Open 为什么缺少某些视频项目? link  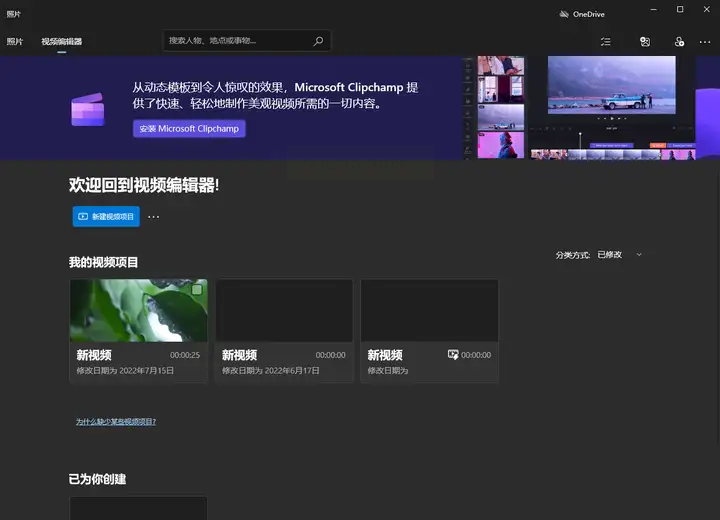(116, 422)
